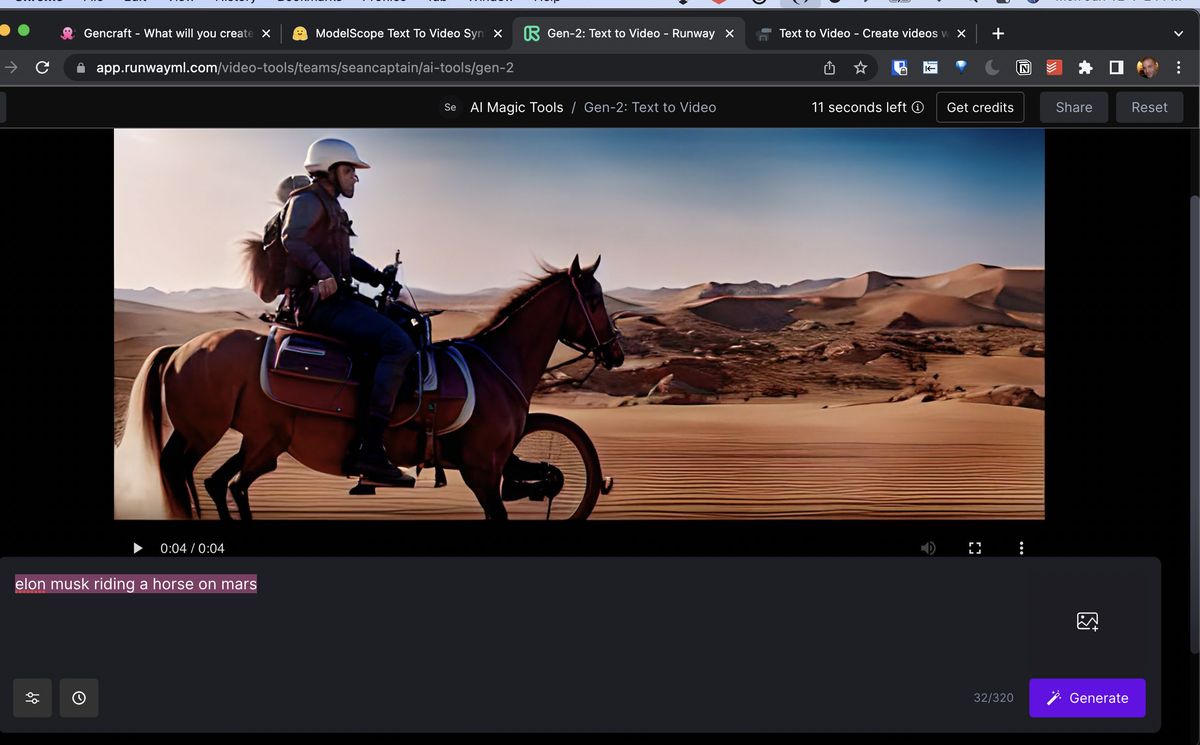Image resolution: width=1200 pixels, height=745 pixels.
Task: Click the Get credits button
Action: click(x=980, y=107)
